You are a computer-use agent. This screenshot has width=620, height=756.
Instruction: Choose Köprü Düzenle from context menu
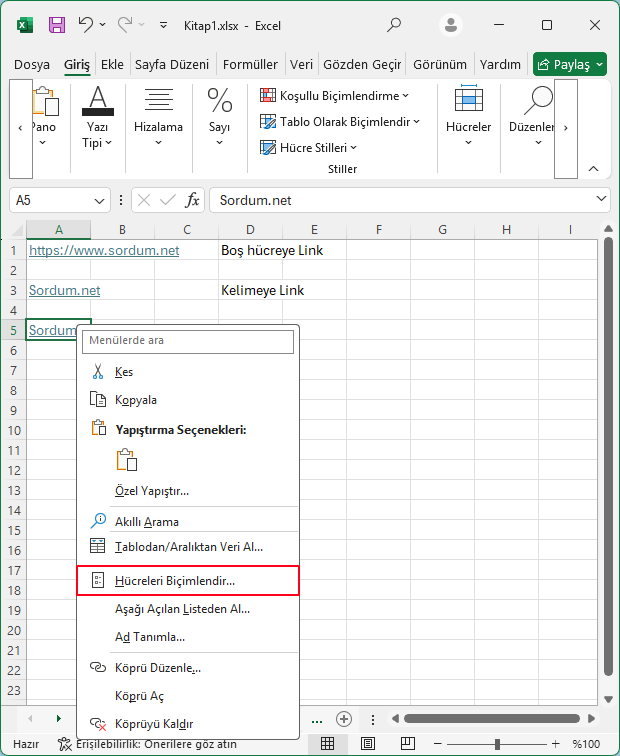(x=186, y=668)
